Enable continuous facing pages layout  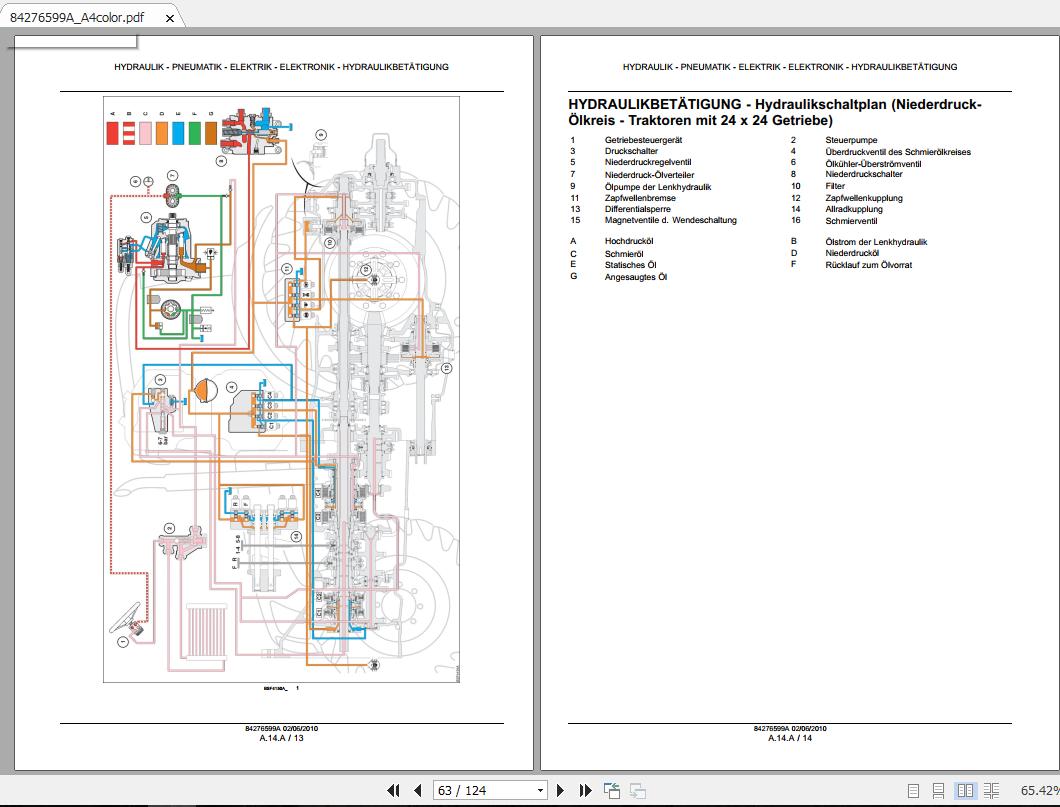991,790
